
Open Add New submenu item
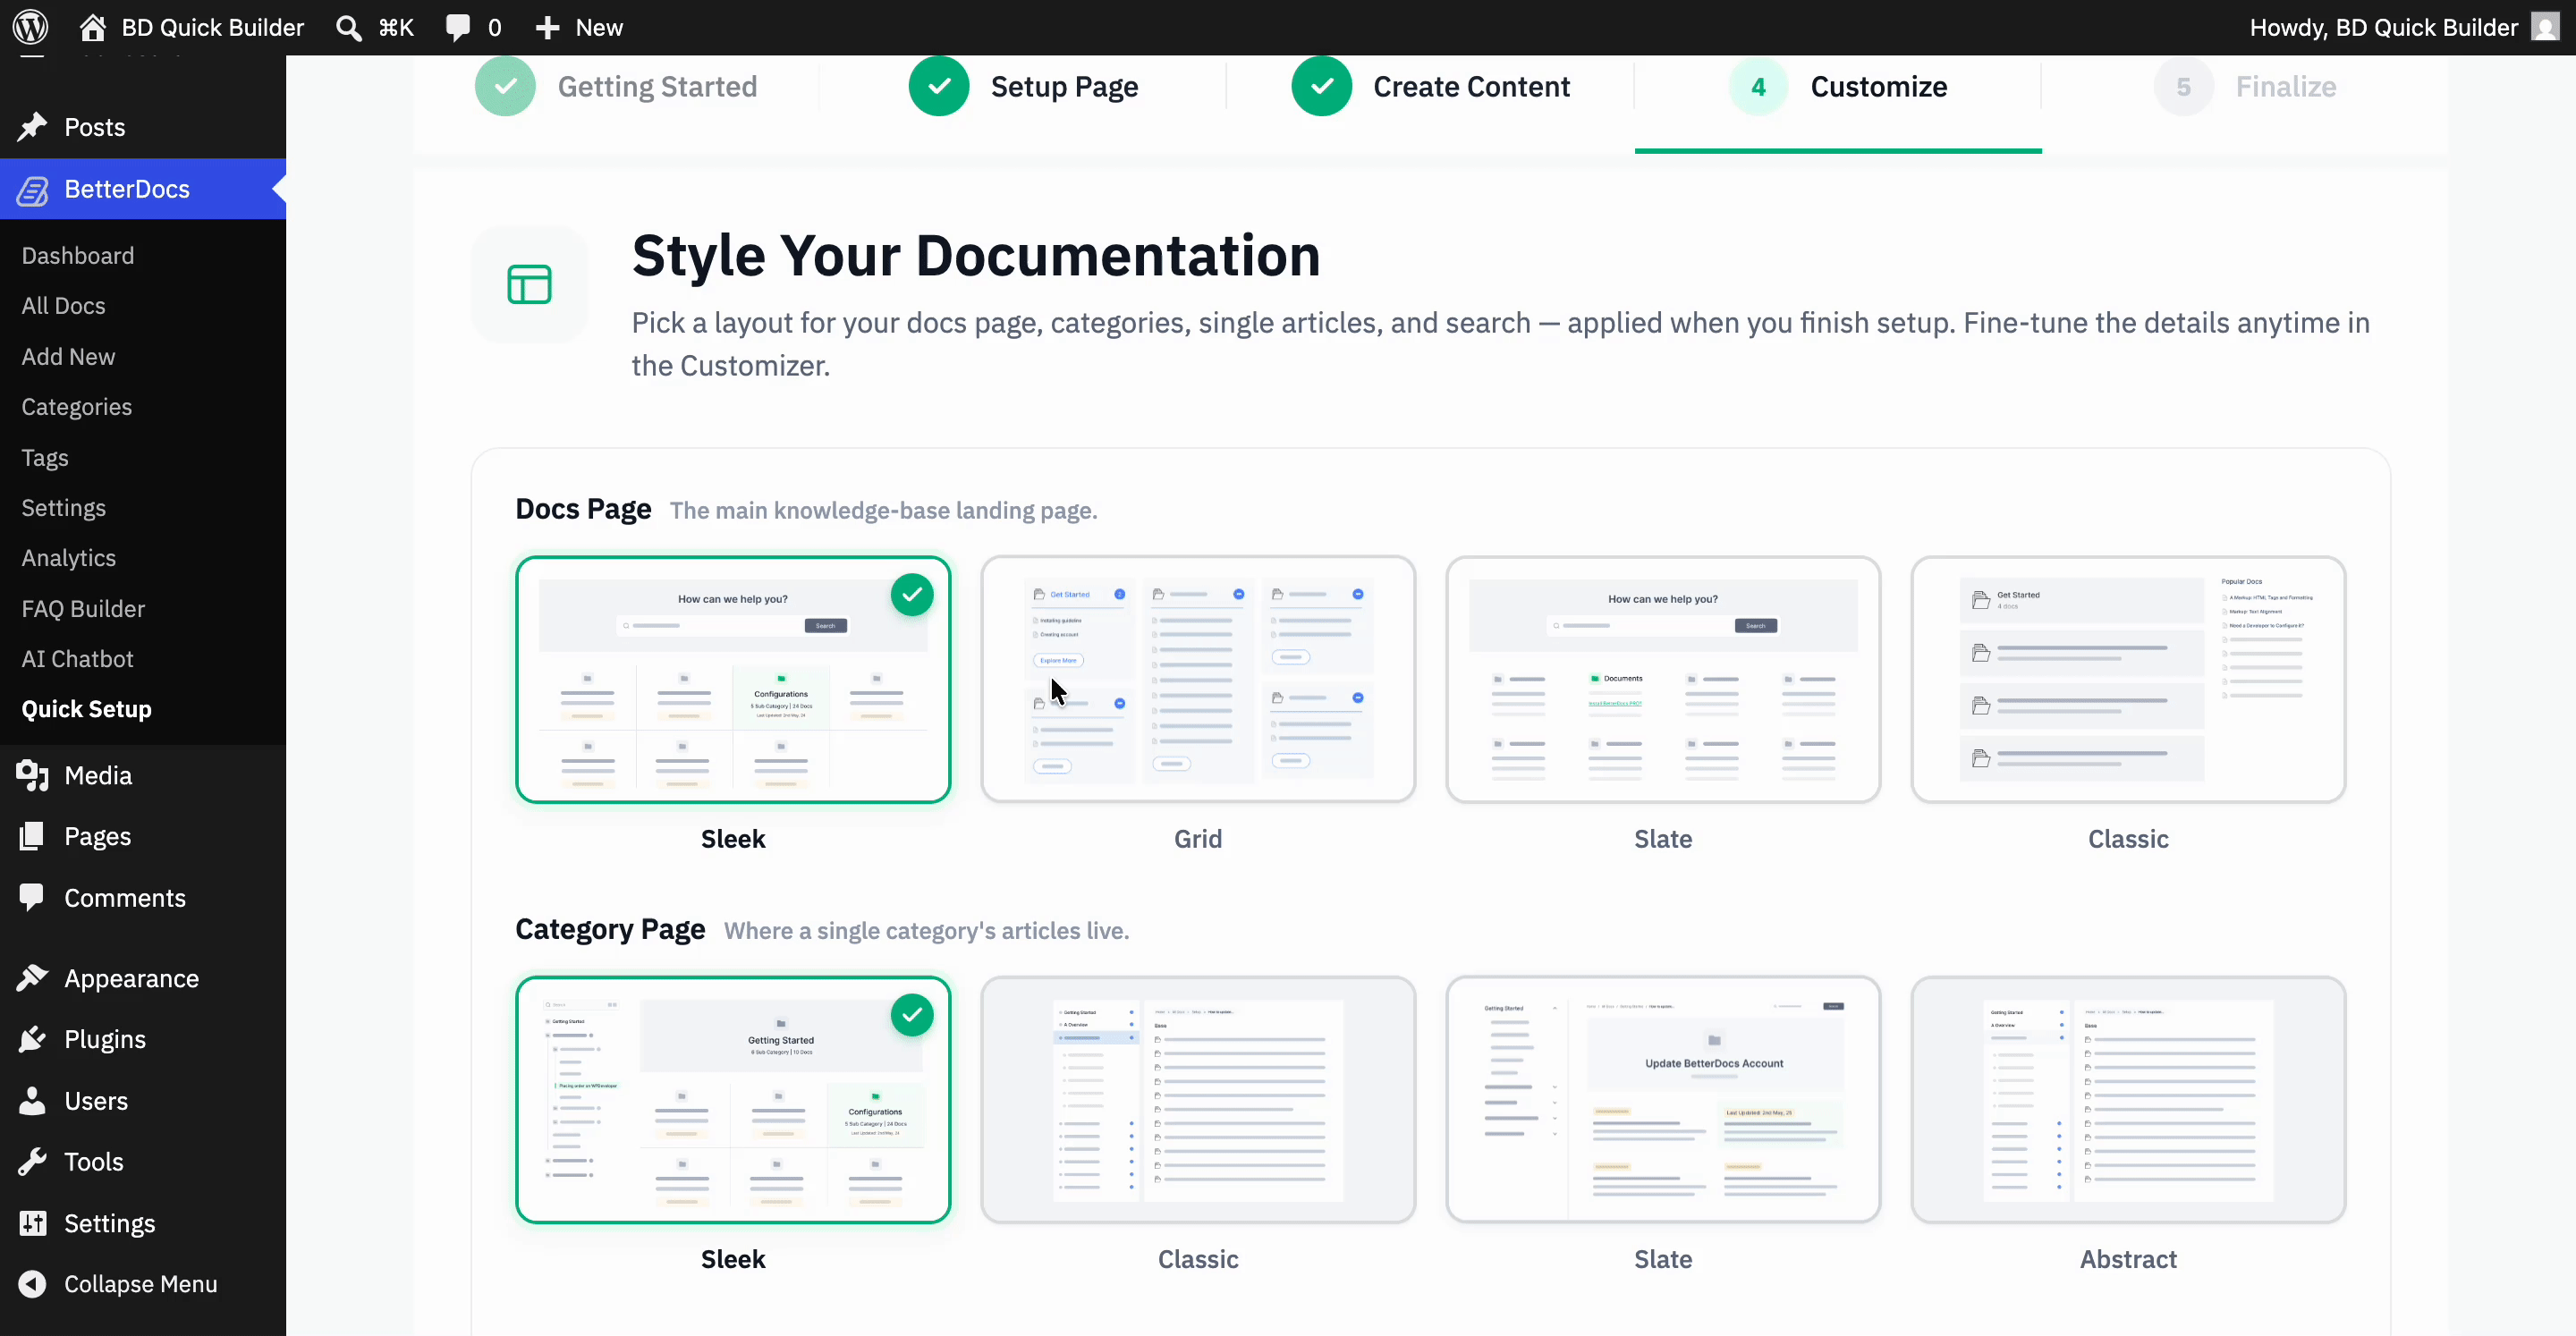68,357
